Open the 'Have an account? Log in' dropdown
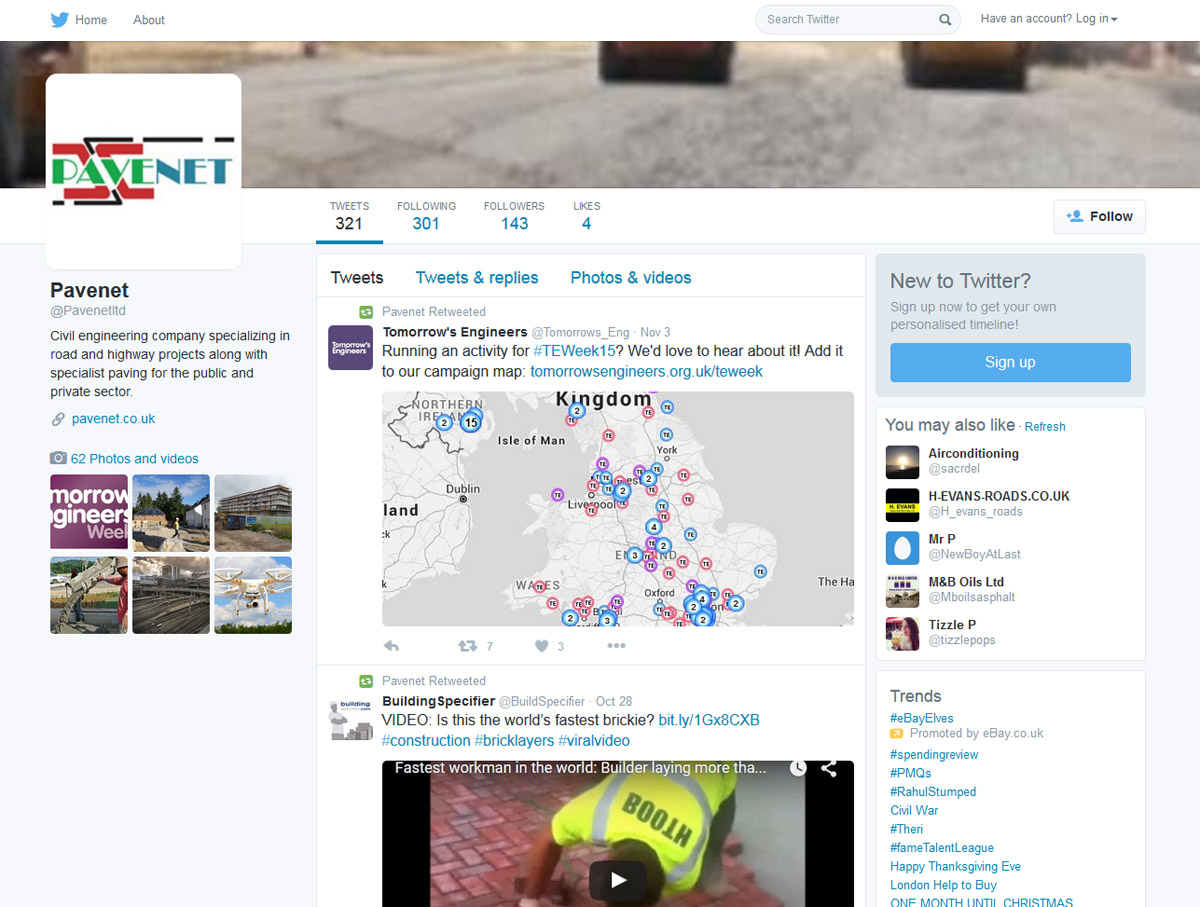This screenshot has height=907, width=1200. [1049, 19]
